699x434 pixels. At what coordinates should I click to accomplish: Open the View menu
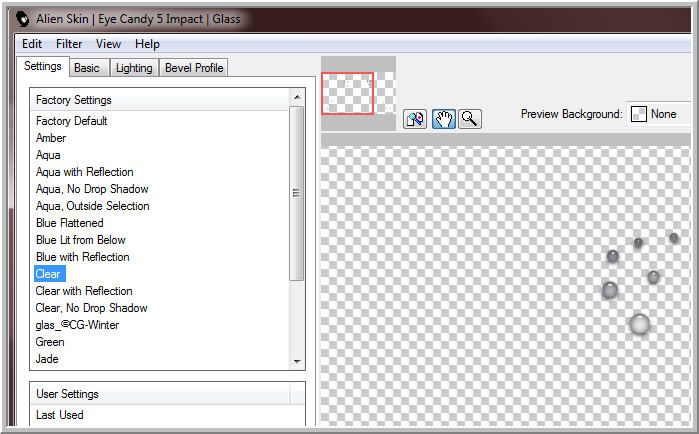[x=108, y=44]
